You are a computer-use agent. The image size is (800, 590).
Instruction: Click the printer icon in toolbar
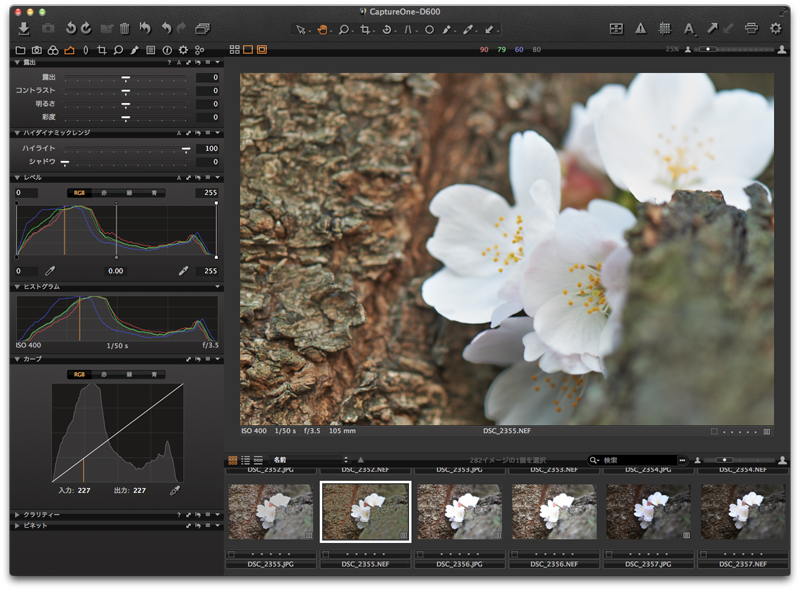pos(751,29)
